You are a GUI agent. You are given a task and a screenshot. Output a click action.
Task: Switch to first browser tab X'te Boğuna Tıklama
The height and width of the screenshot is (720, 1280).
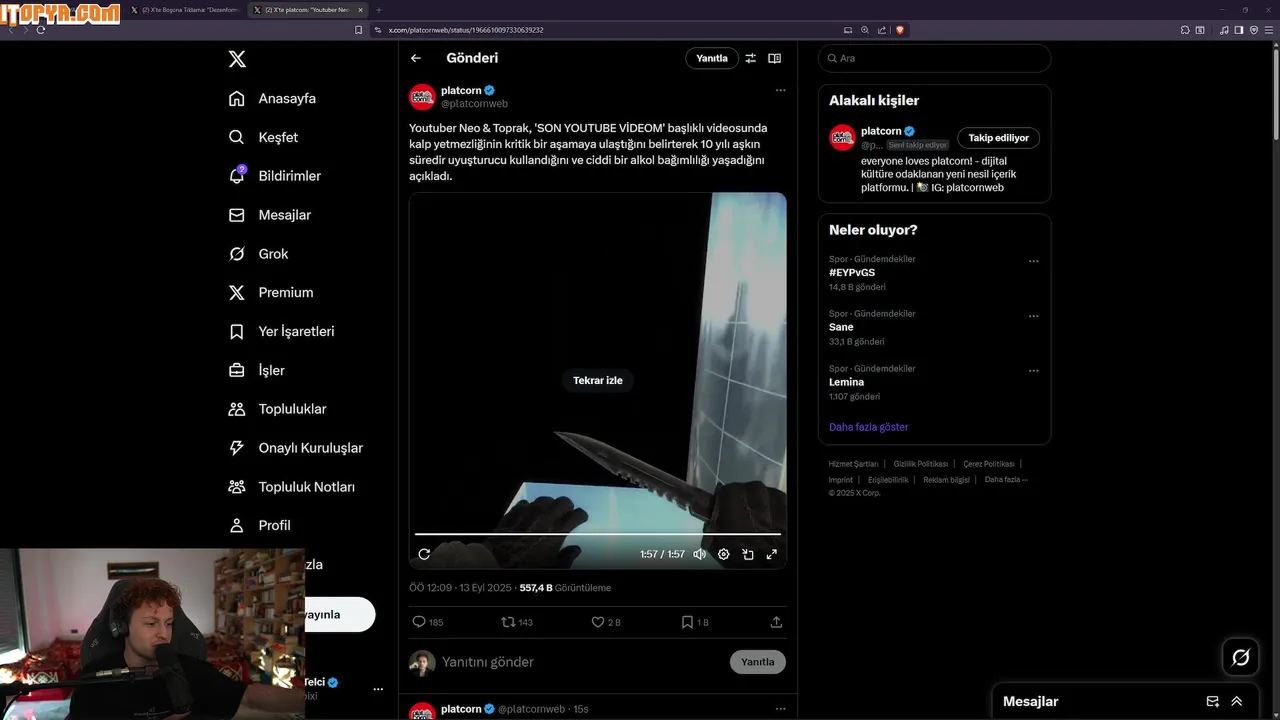(x=186, y=10)
